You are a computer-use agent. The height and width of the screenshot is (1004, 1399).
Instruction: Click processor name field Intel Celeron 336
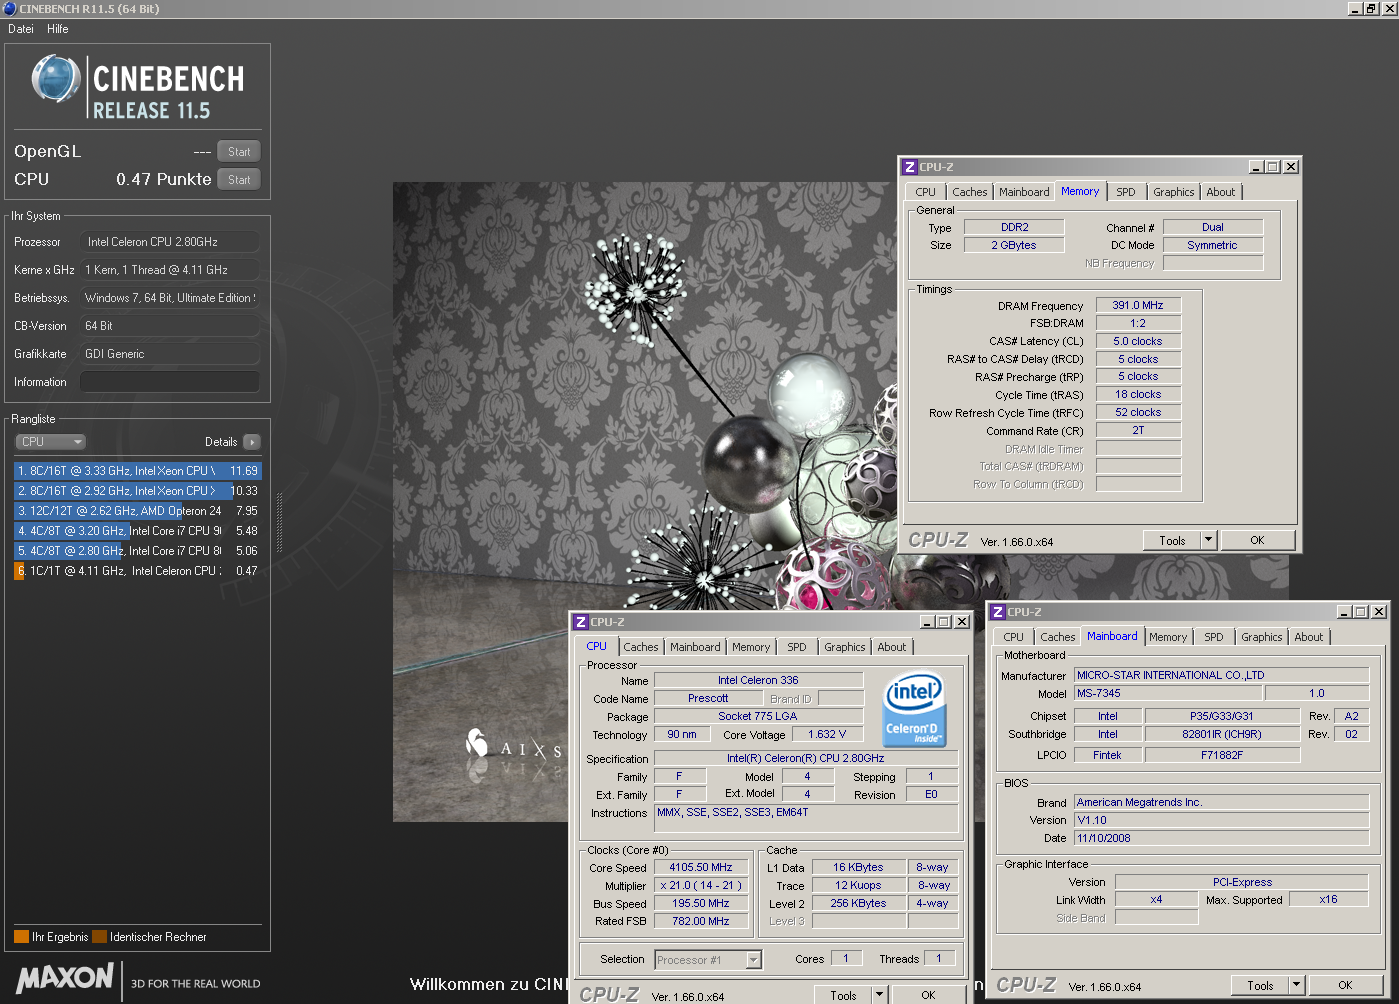[758, 680]
